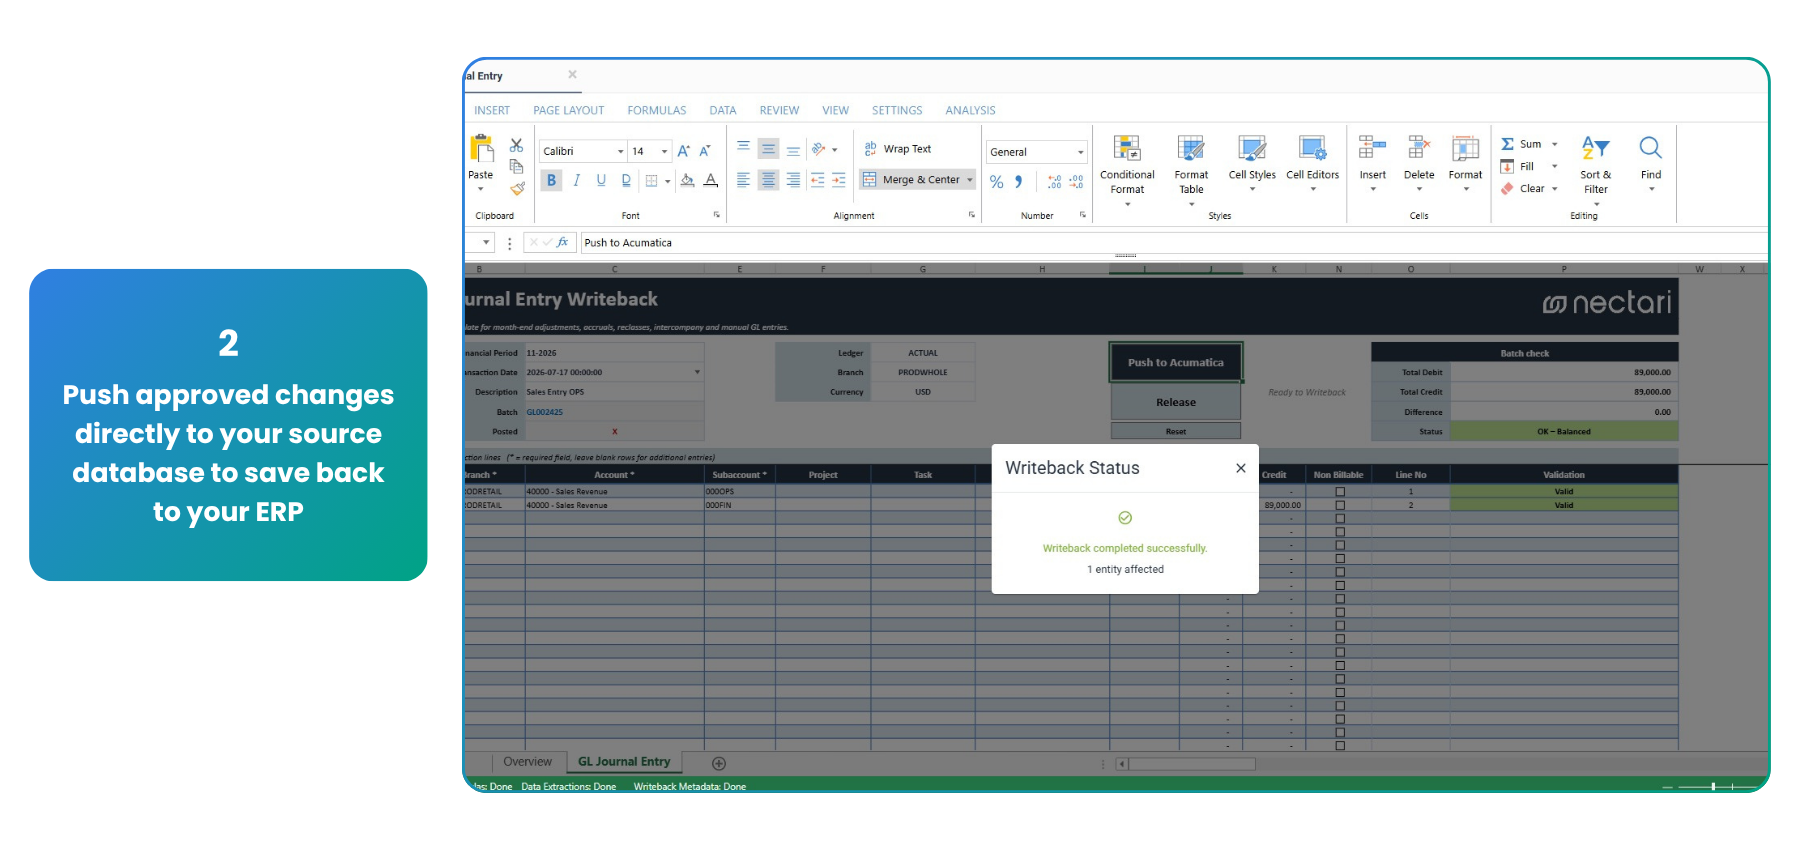Open the GL002425 batch link

pyautogui.click(x=545, y=412)
